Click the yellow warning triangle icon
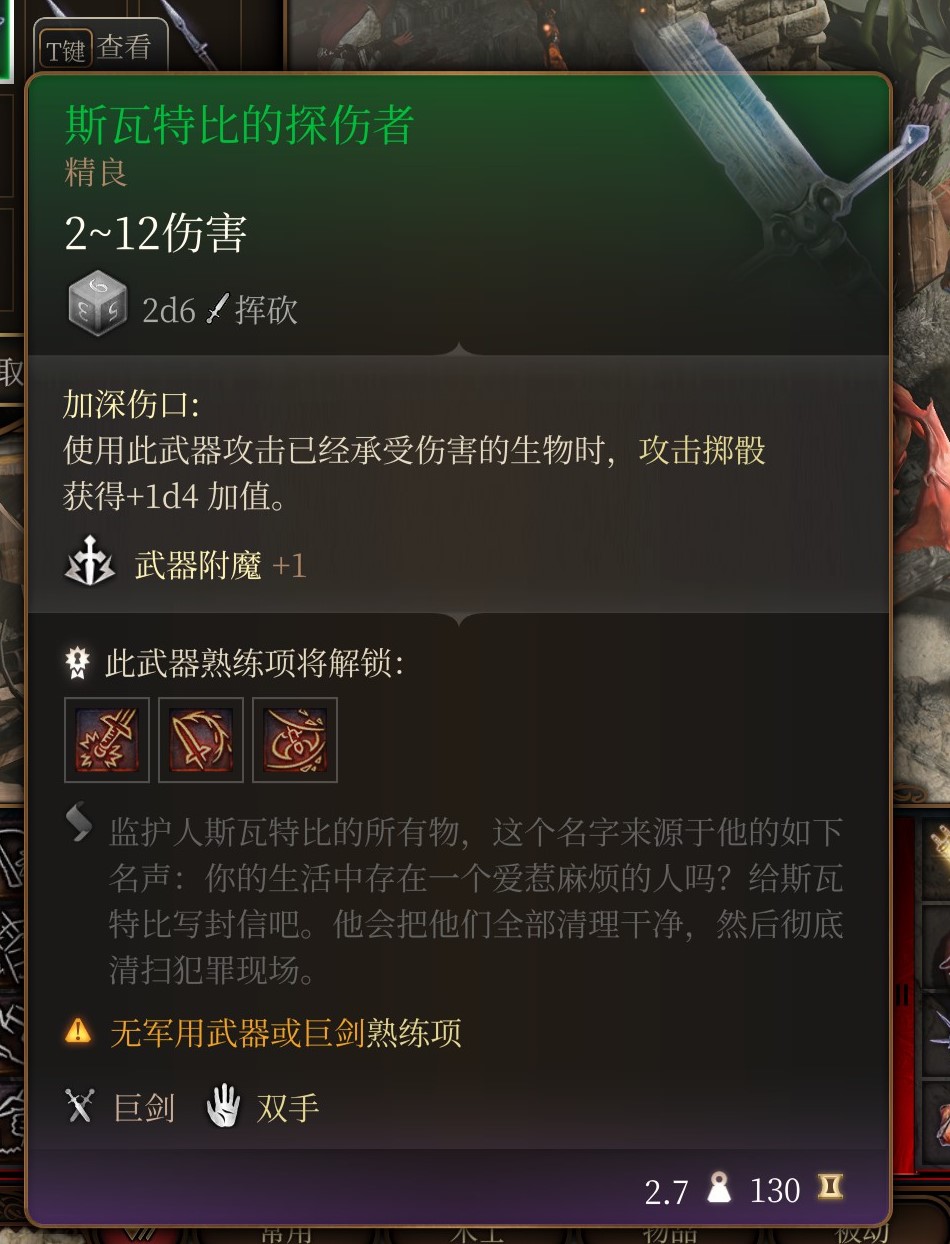The height and width of the screenshot is (1244, 950). click(x=78, y=1031)
